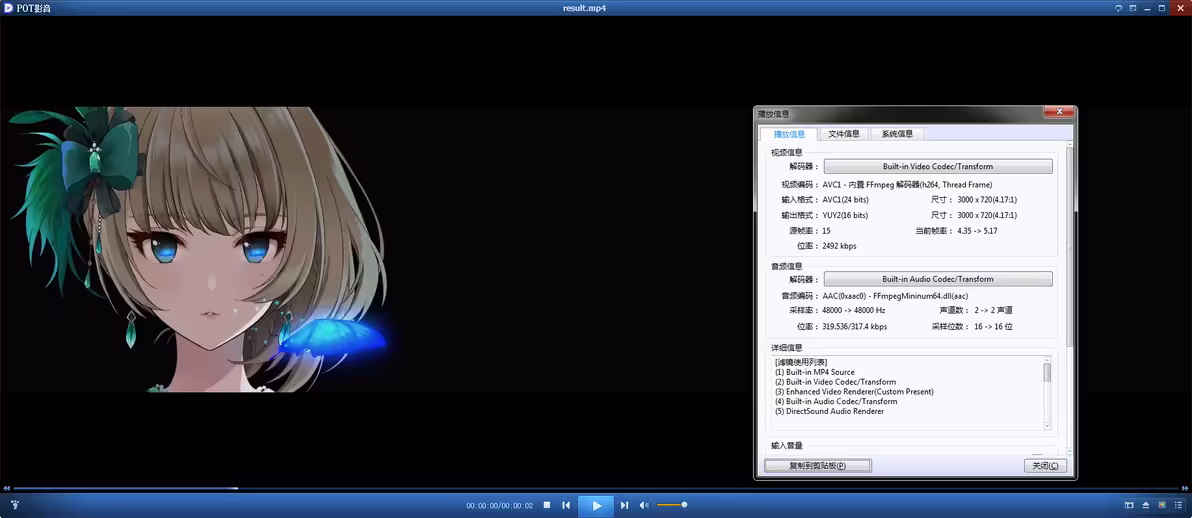Click the stop playback button
Viewport: 1192px width, 518px height.
(547, 505)
